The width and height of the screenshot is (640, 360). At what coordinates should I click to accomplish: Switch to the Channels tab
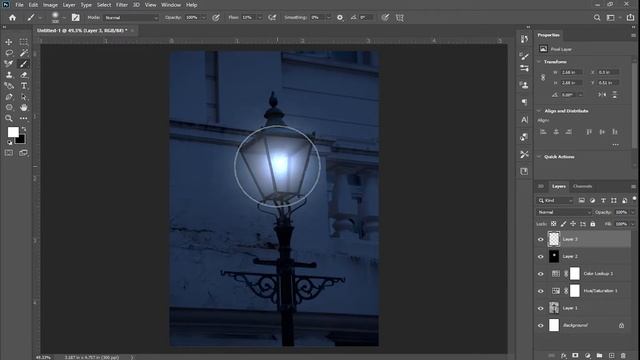click(x=582, y=187)
